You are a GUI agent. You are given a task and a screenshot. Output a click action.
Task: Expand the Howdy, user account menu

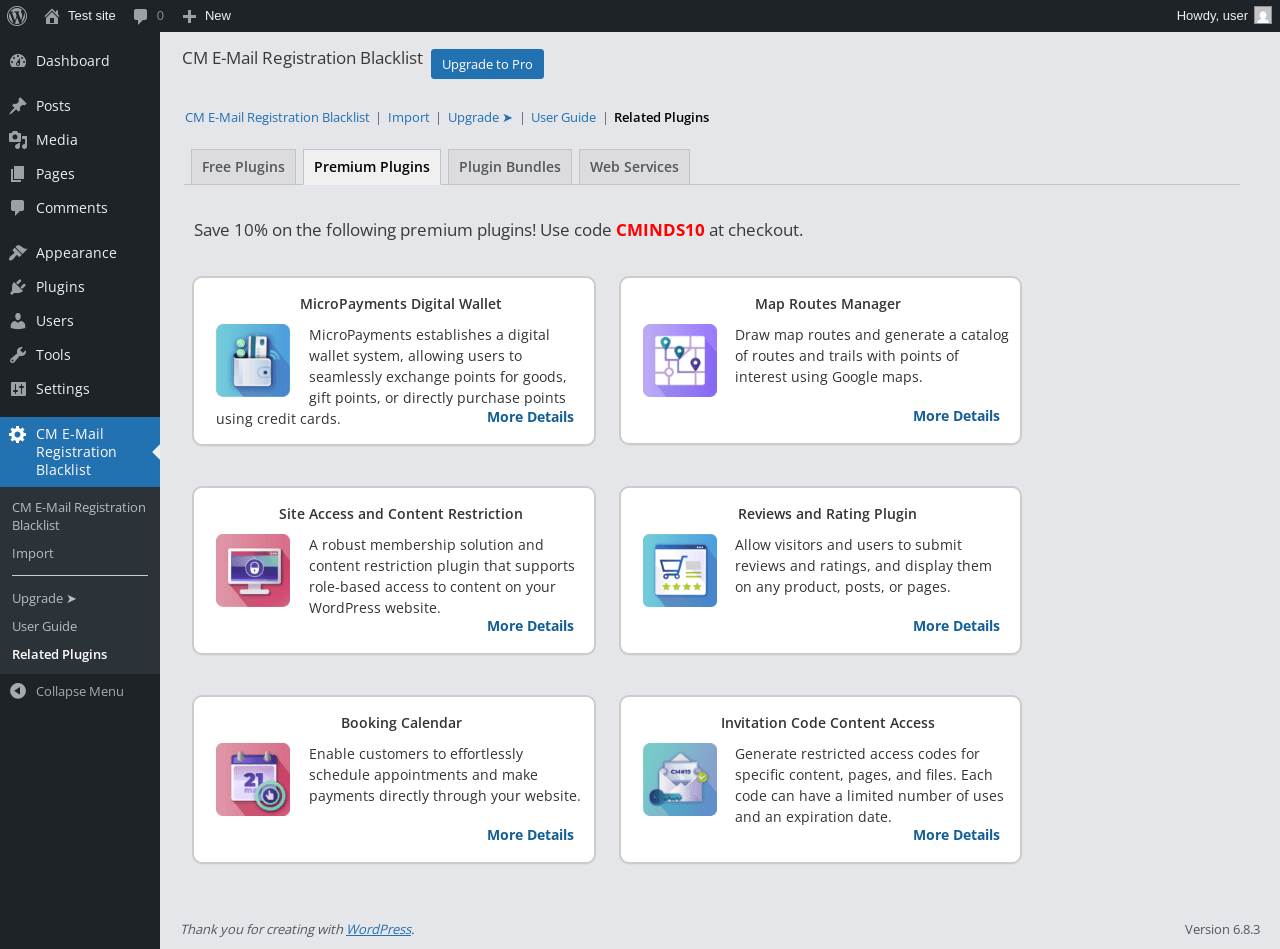(1212, 16)
